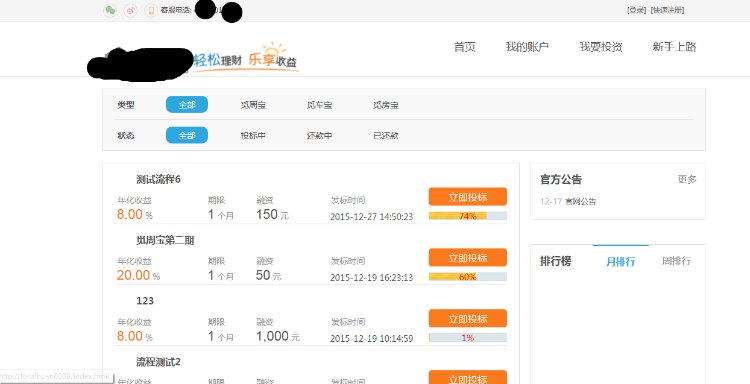Filter status by 还款中

pos(320,136)
